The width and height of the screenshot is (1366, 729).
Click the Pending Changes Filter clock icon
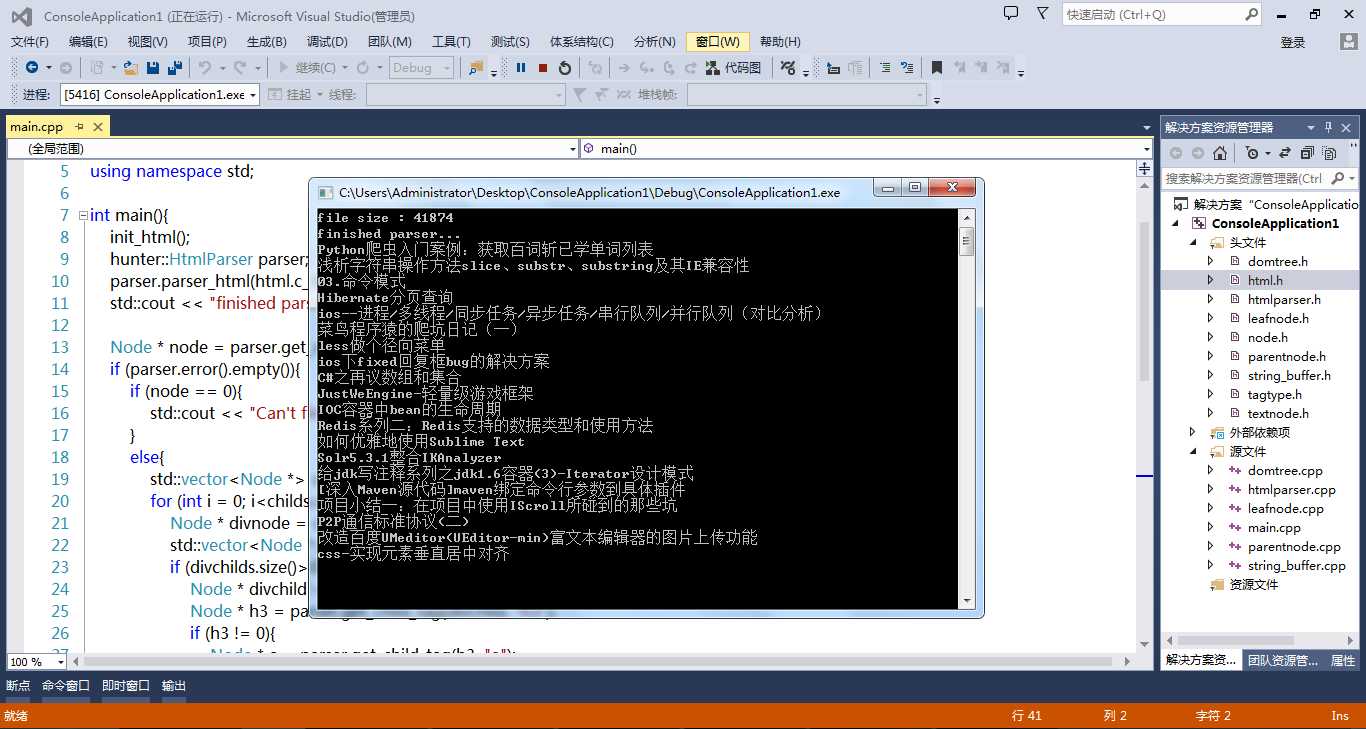coord(1251,153)
